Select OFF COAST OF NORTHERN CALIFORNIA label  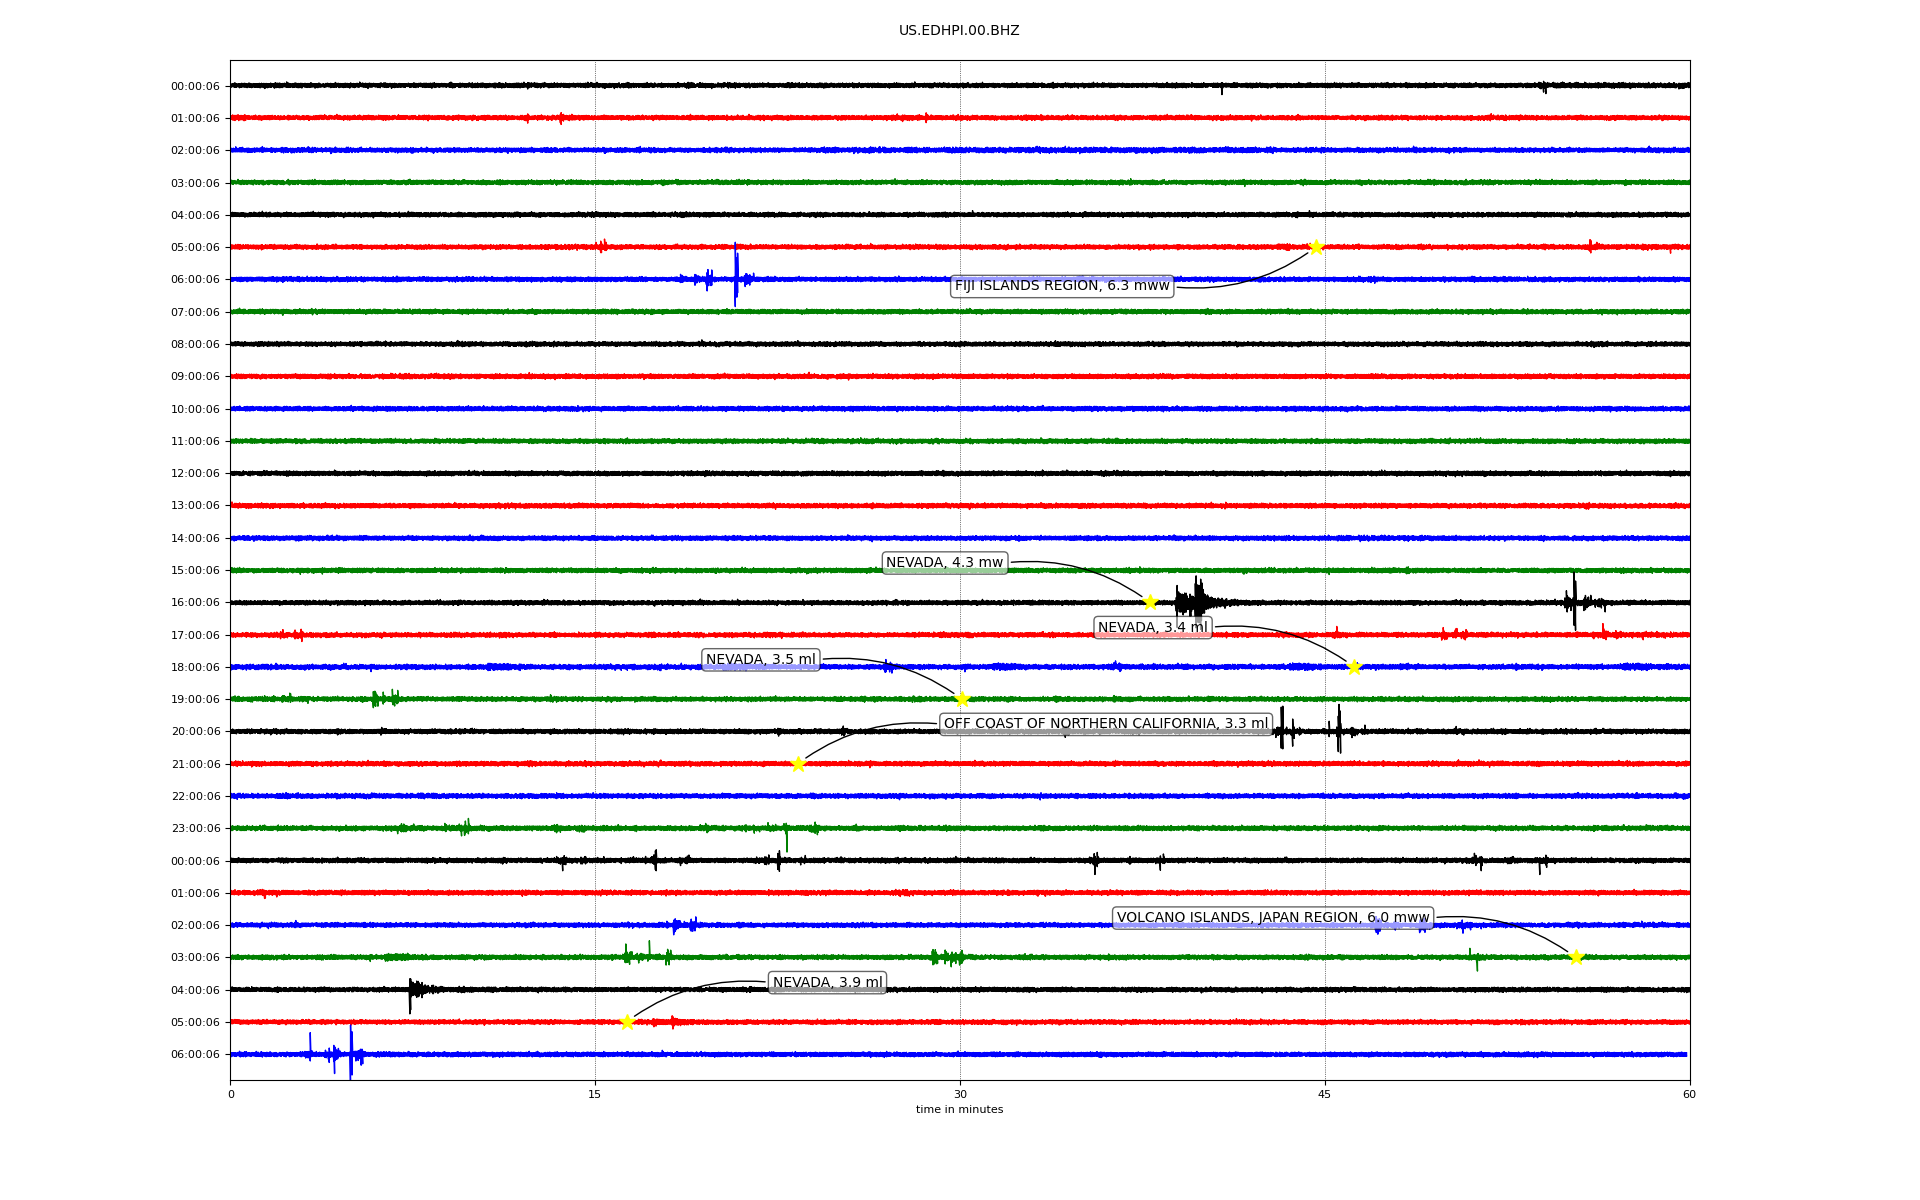pos(1105,724)
